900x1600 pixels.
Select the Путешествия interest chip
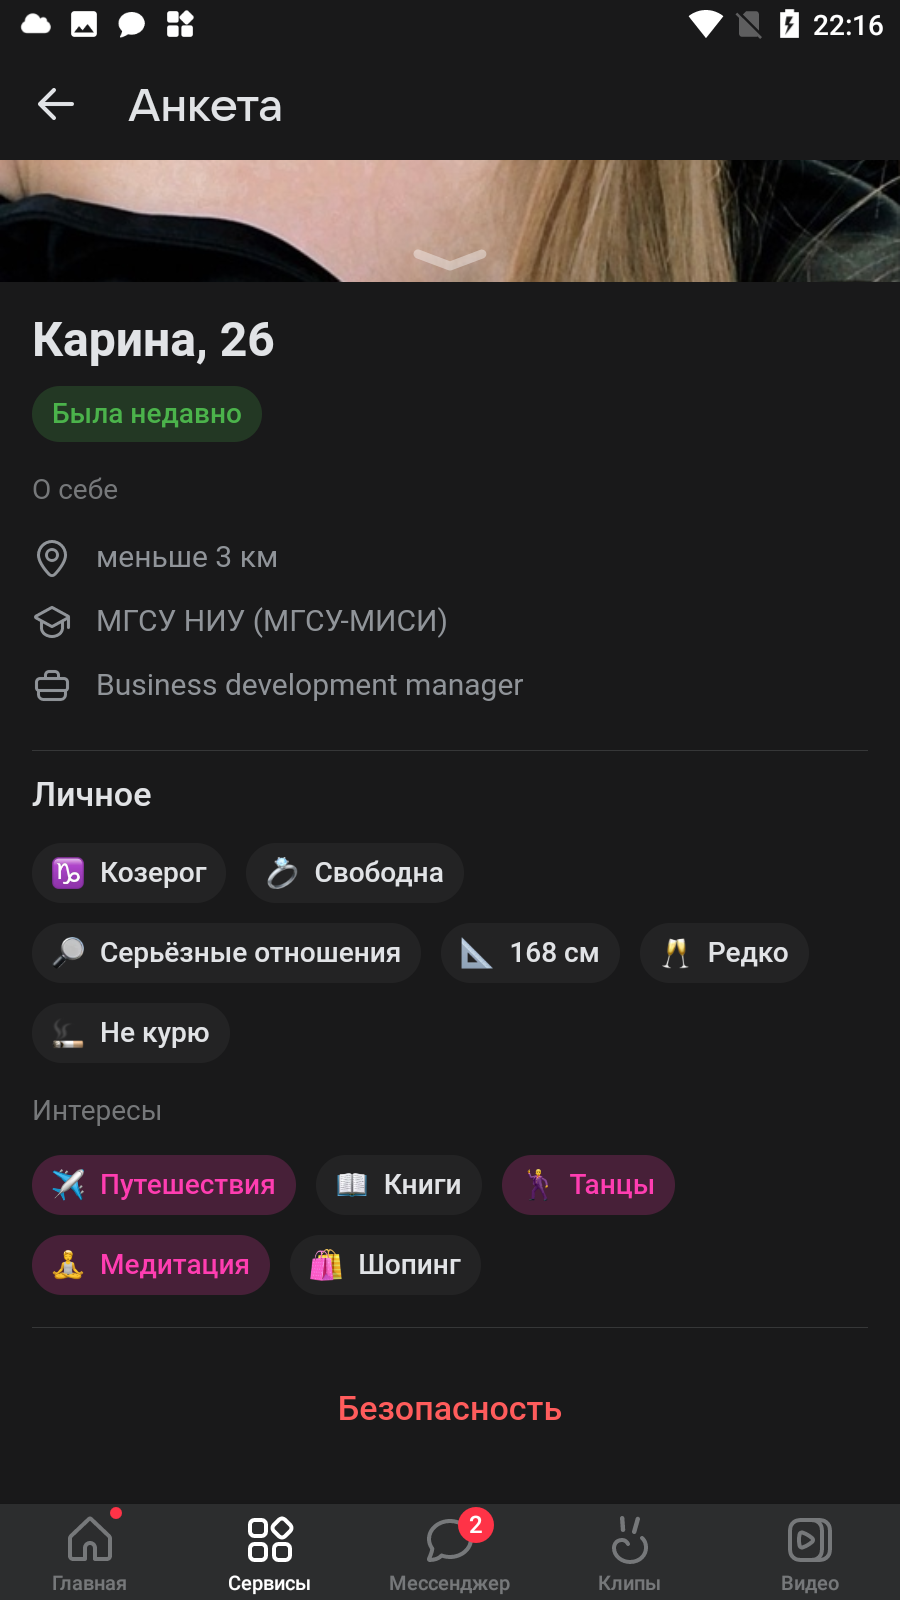[x=164, y=1185]
